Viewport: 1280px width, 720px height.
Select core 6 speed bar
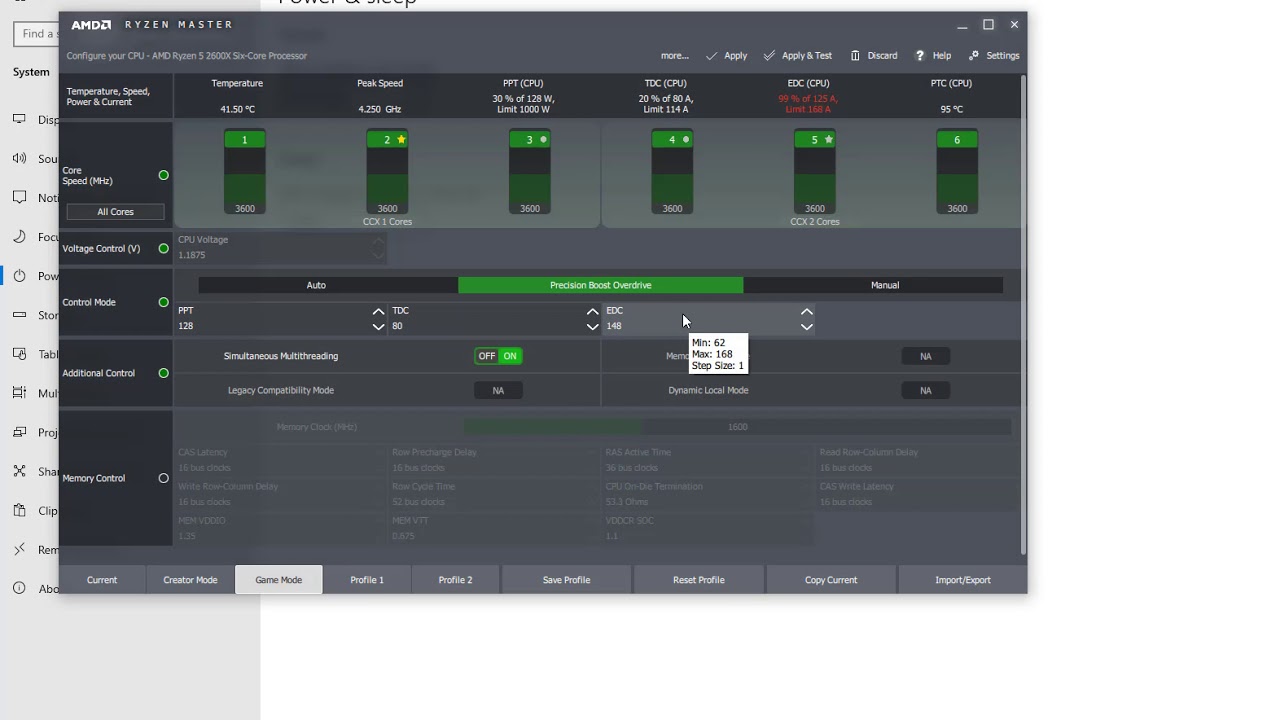[x=957, y=172]
